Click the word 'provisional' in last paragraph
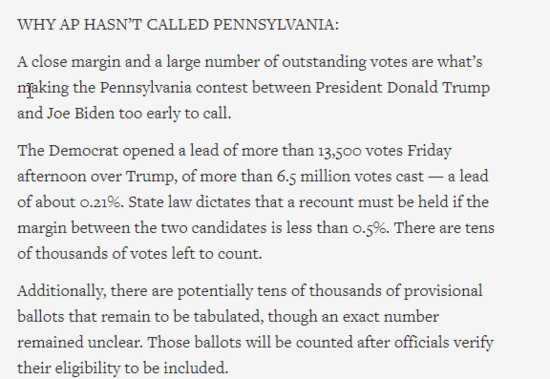This screenshot has height=379, width=550. (x=443, y=292)
